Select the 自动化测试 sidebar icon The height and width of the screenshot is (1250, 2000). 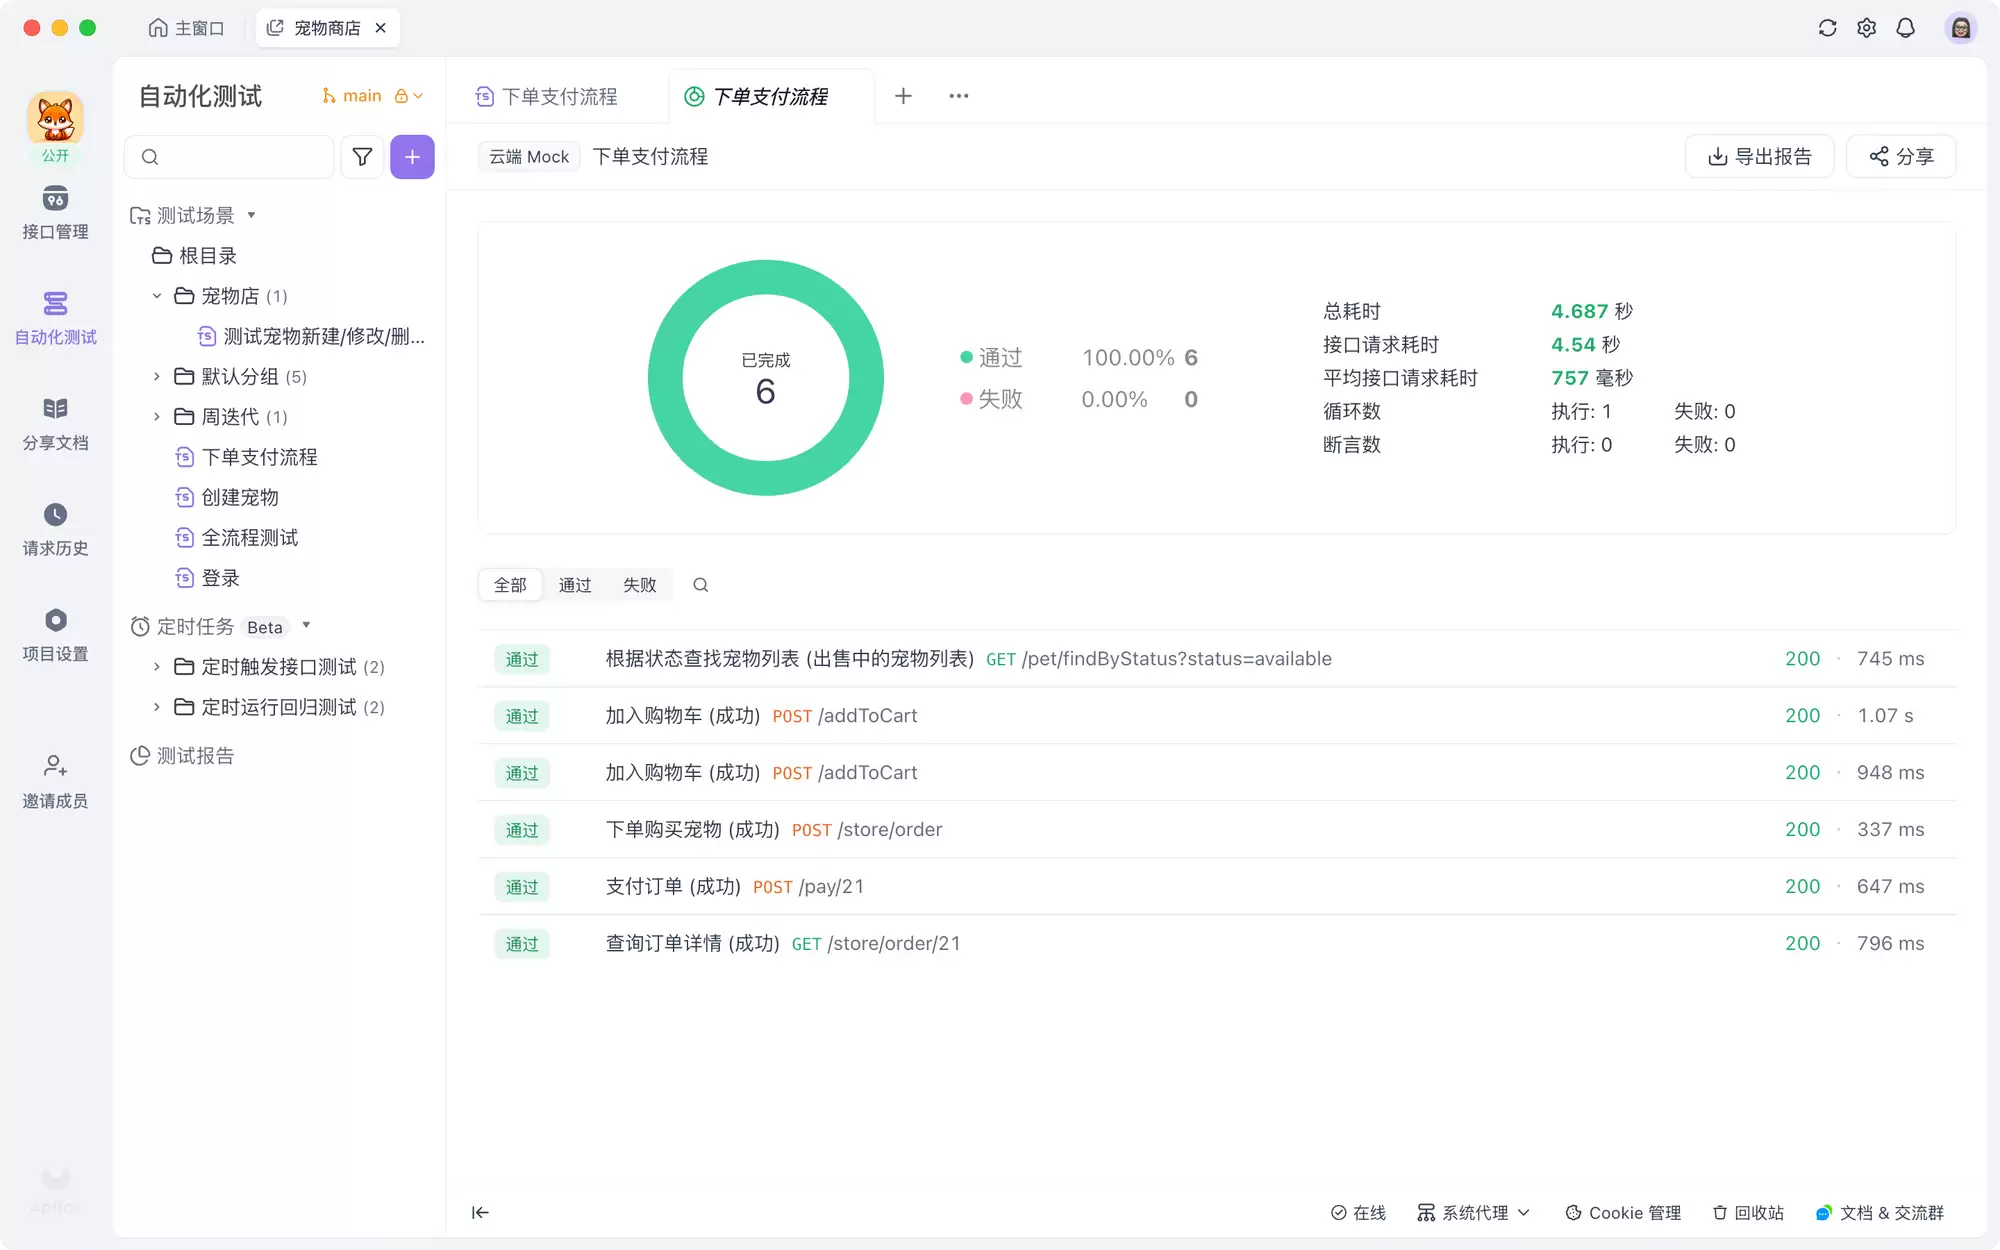(x=55, y=303)
